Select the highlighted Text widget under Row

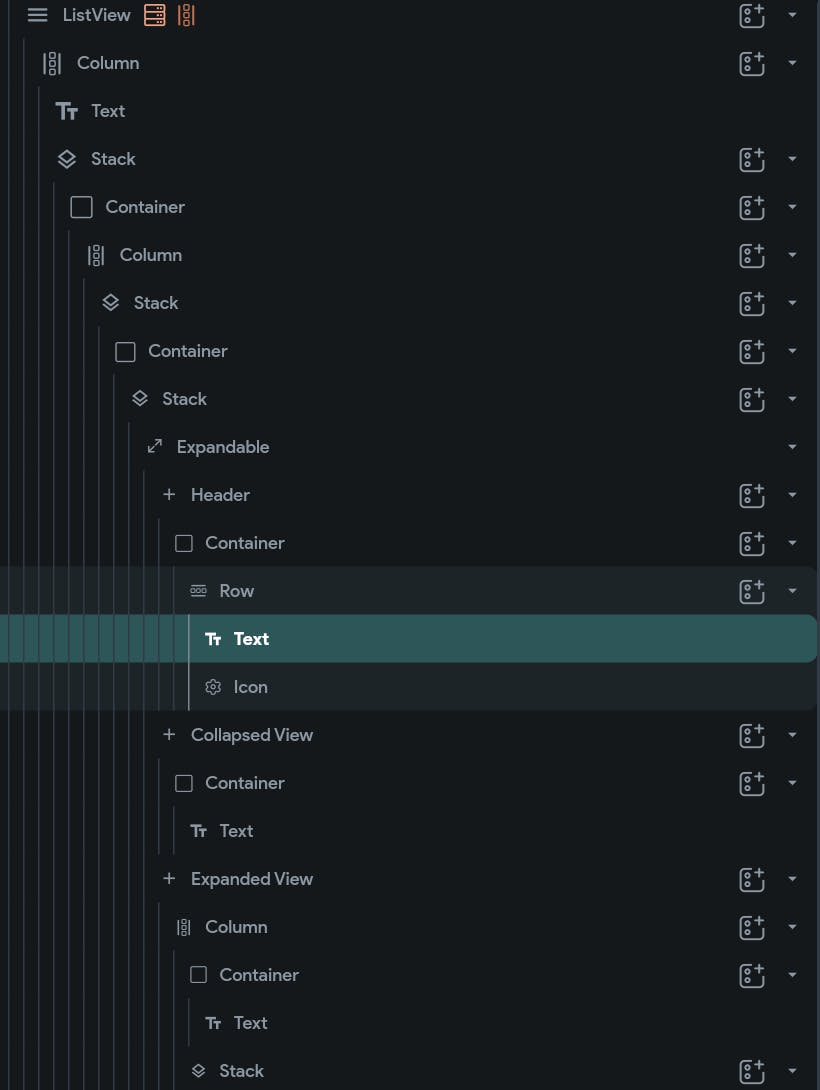[251, 639]
